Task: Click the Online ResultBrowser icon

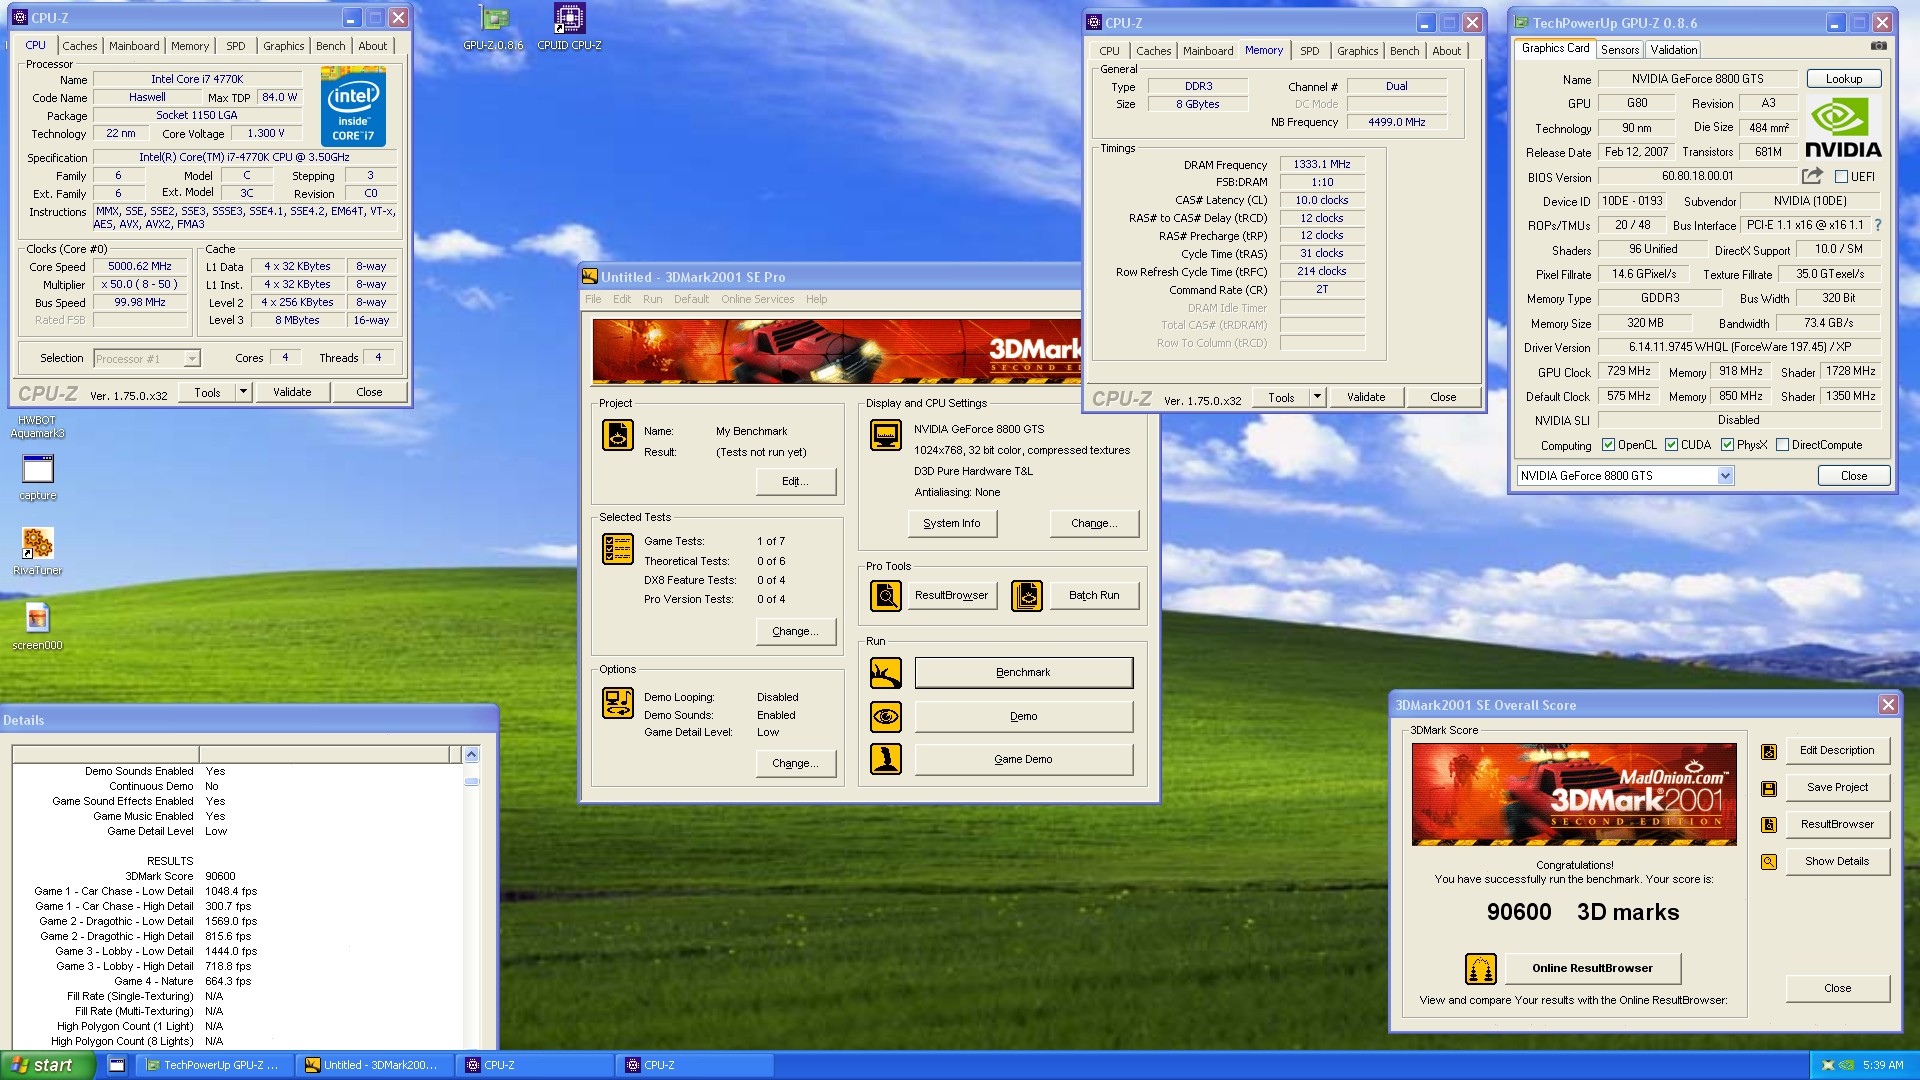Action: (x=1481, y=968)
